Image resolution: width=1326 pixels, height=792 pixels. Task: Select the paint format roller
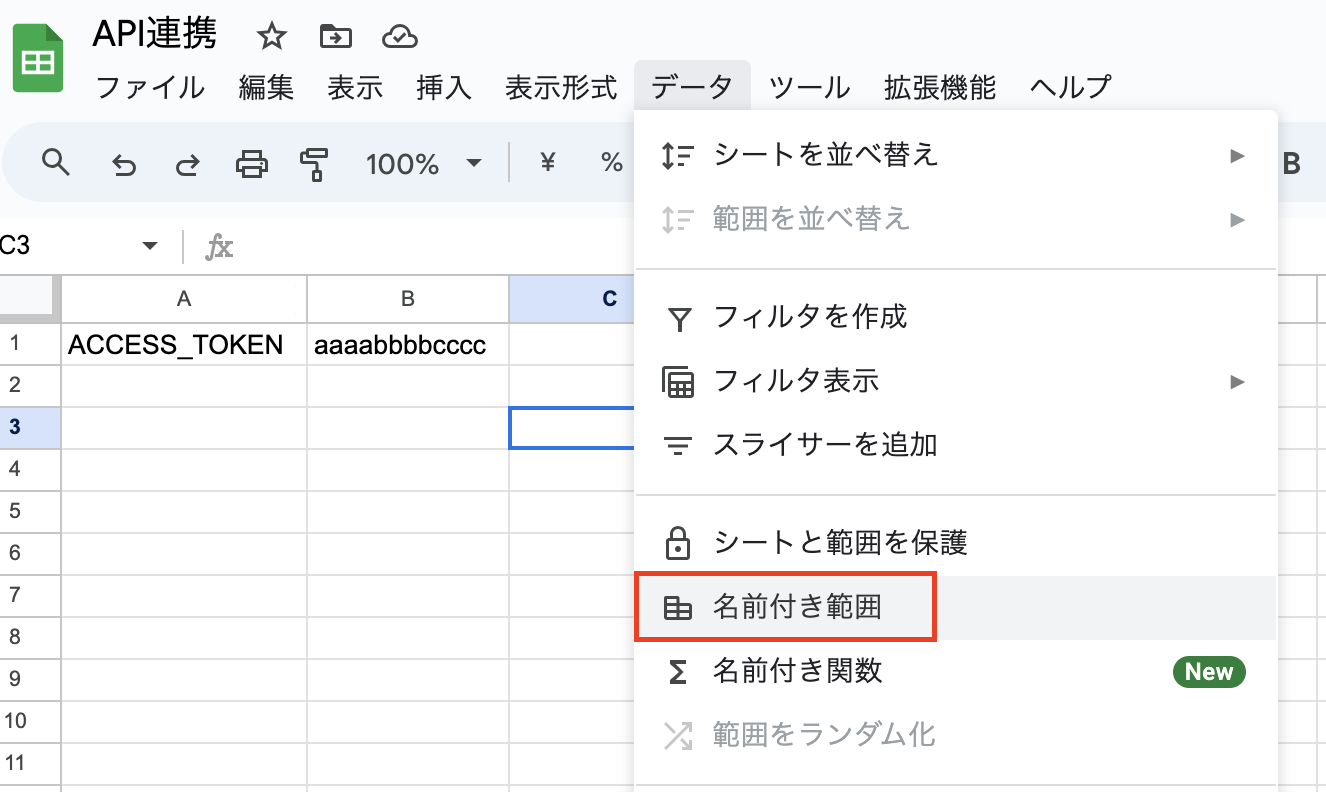(x=315, y=163)
